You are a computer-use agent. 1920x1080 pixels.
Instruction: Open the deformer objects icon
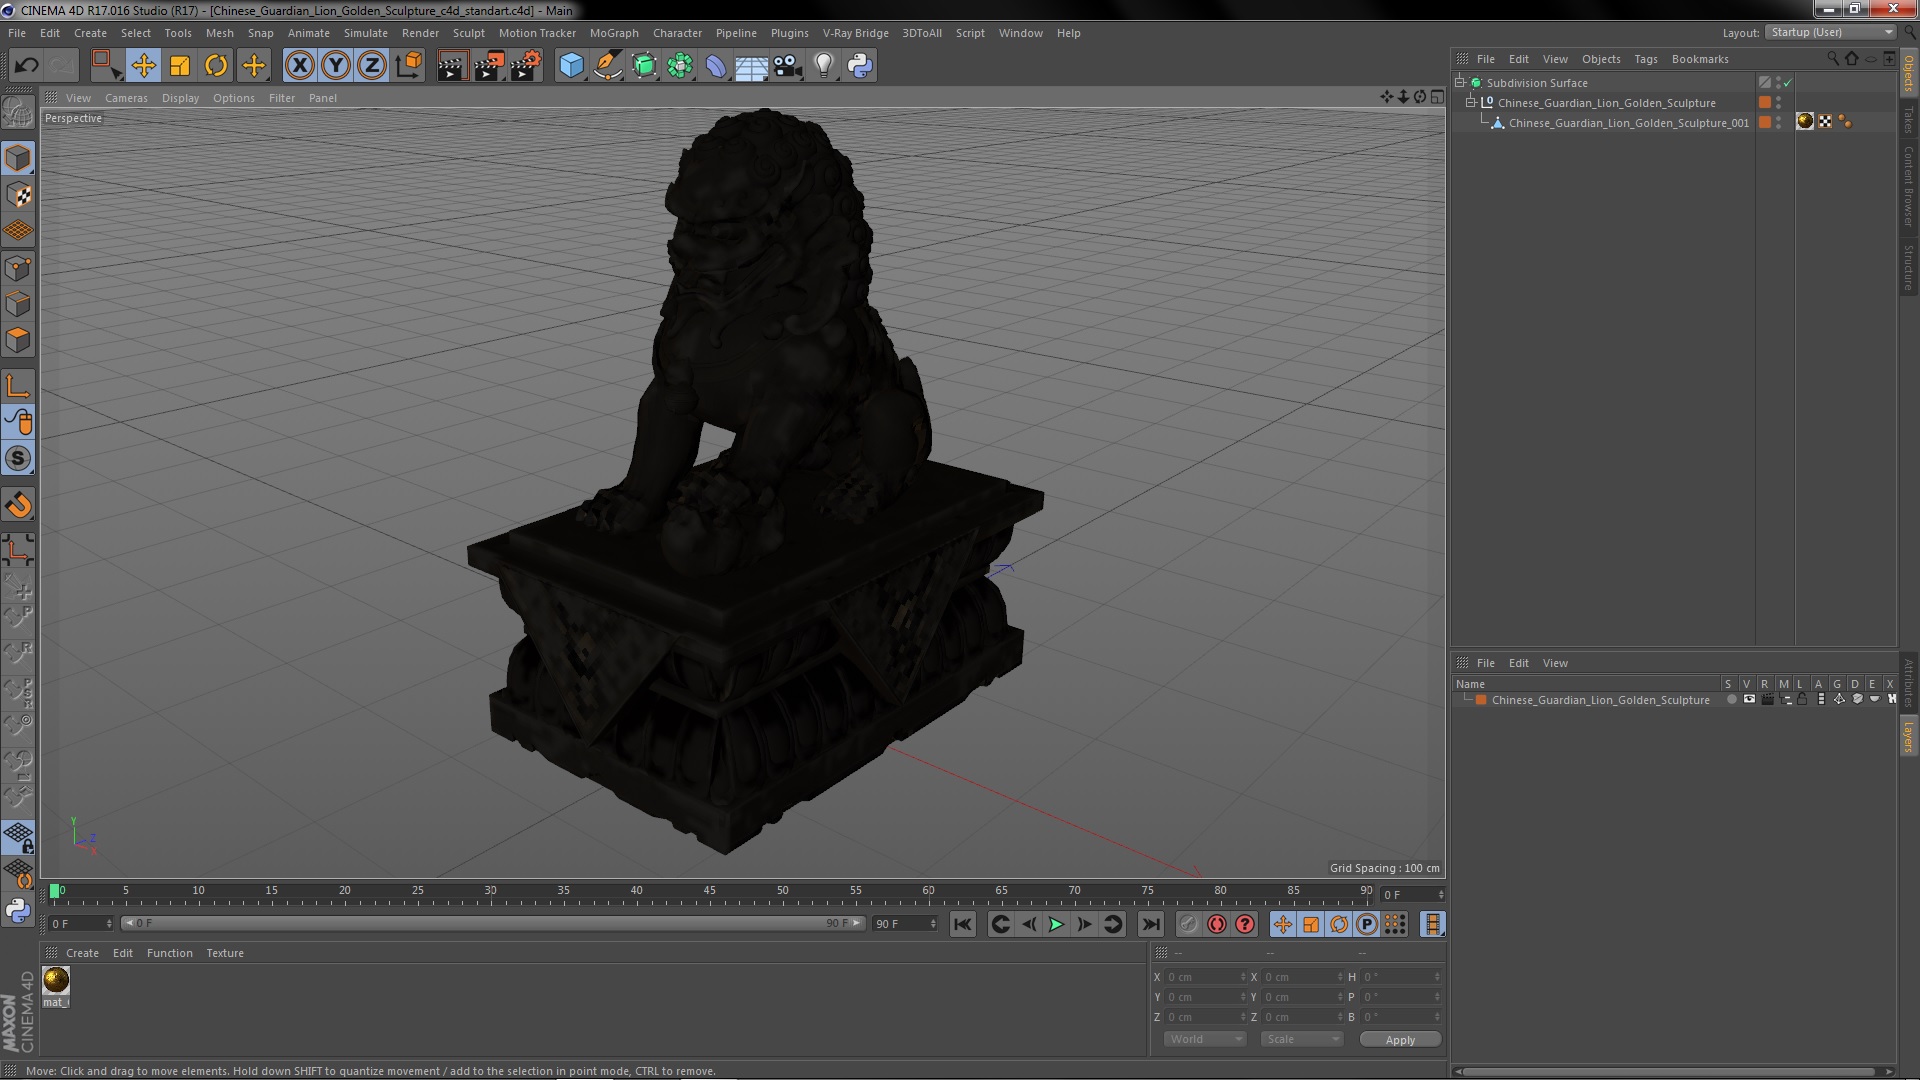pyautogui.click(x=716, y=66)
